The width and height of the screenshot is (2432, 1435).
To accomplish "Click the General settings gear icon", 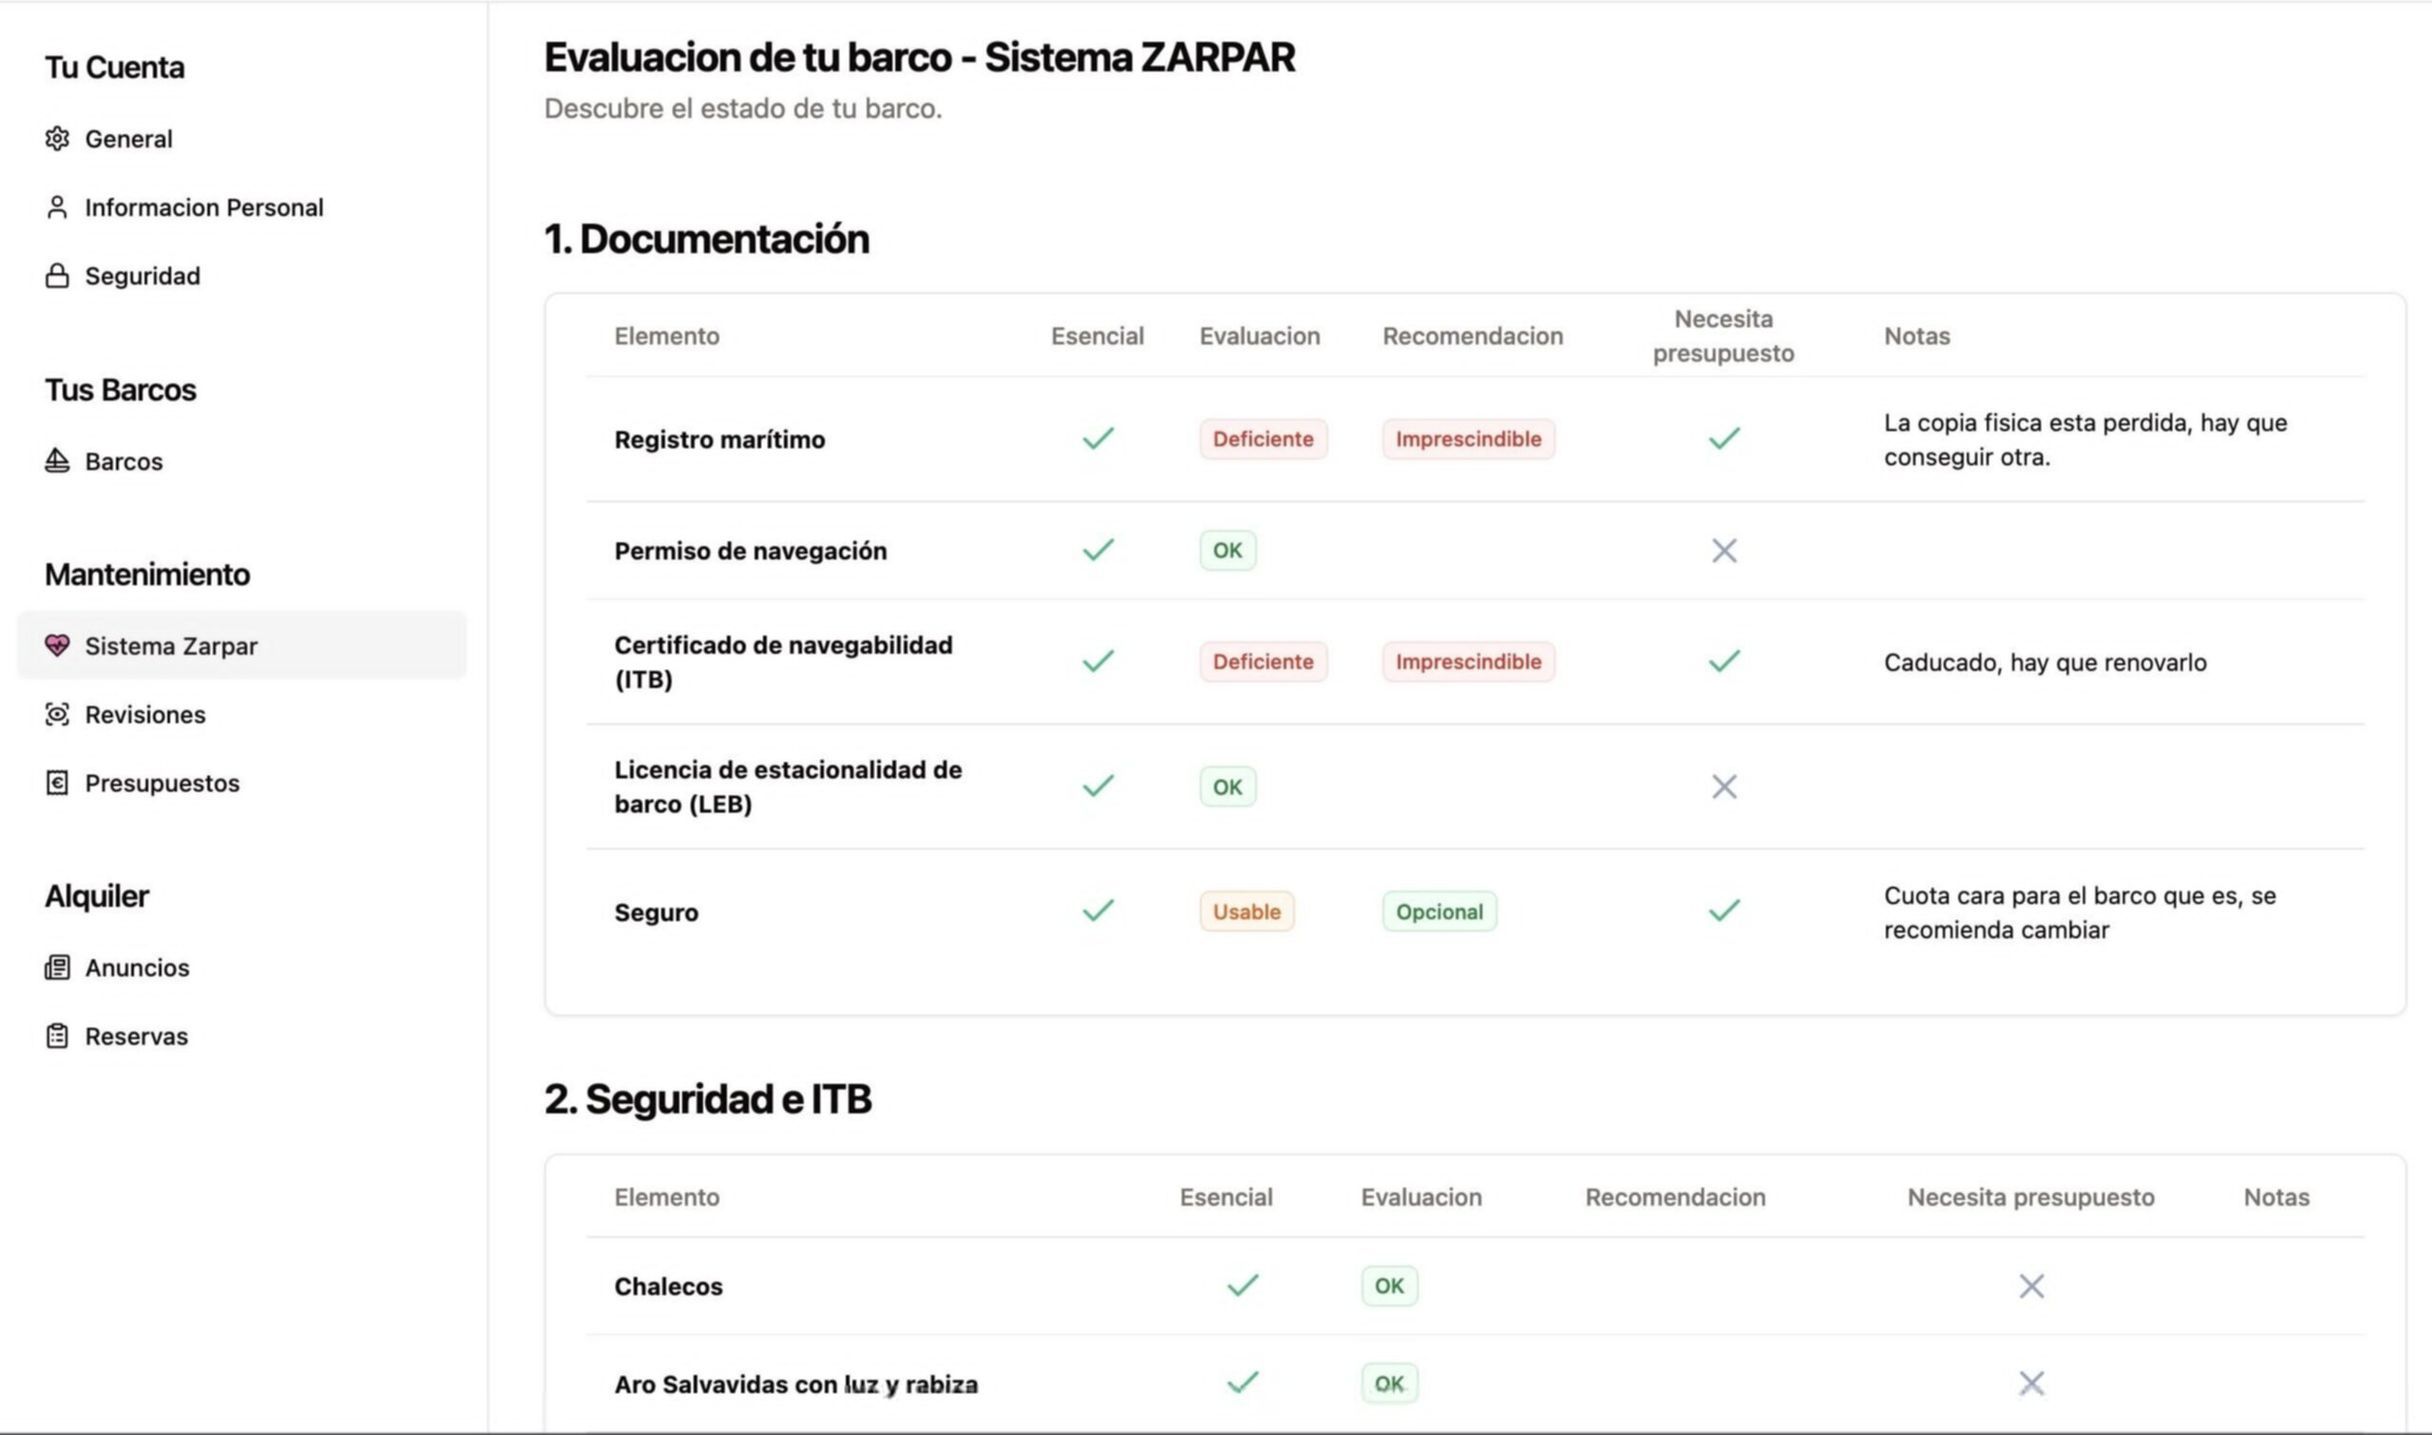I will pos(57,139).
